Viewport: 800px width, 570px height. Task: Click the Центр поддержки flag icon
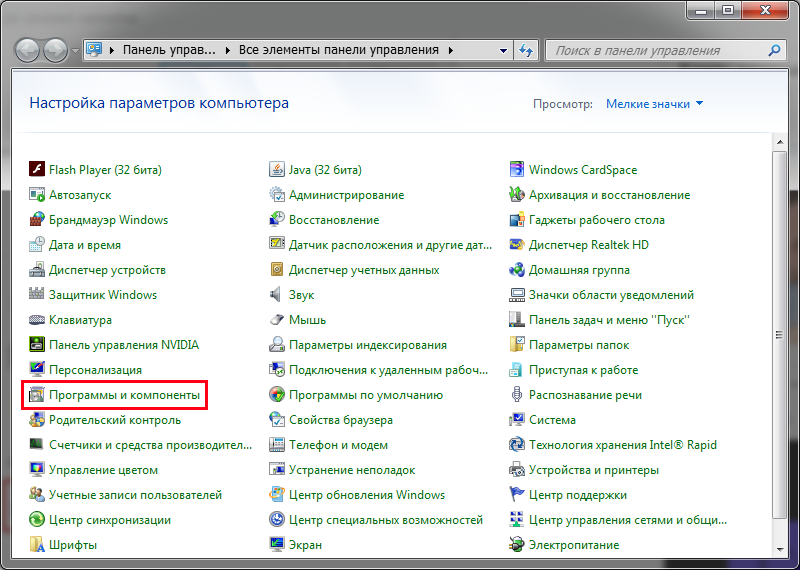pyautogui.click(x=517, y=494)
